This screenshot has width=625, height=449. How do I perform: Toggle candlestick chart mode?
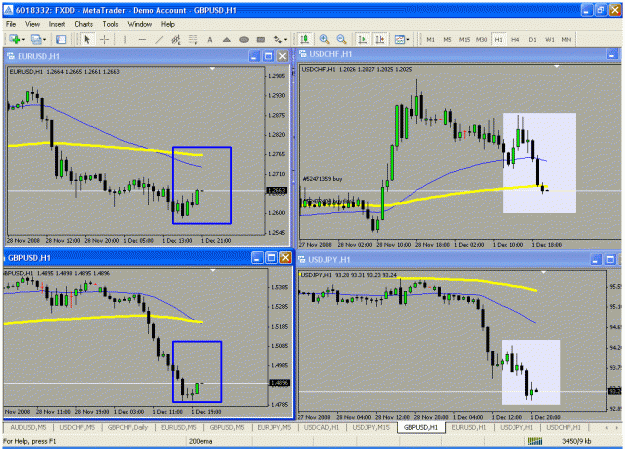[x=305, y=39]
